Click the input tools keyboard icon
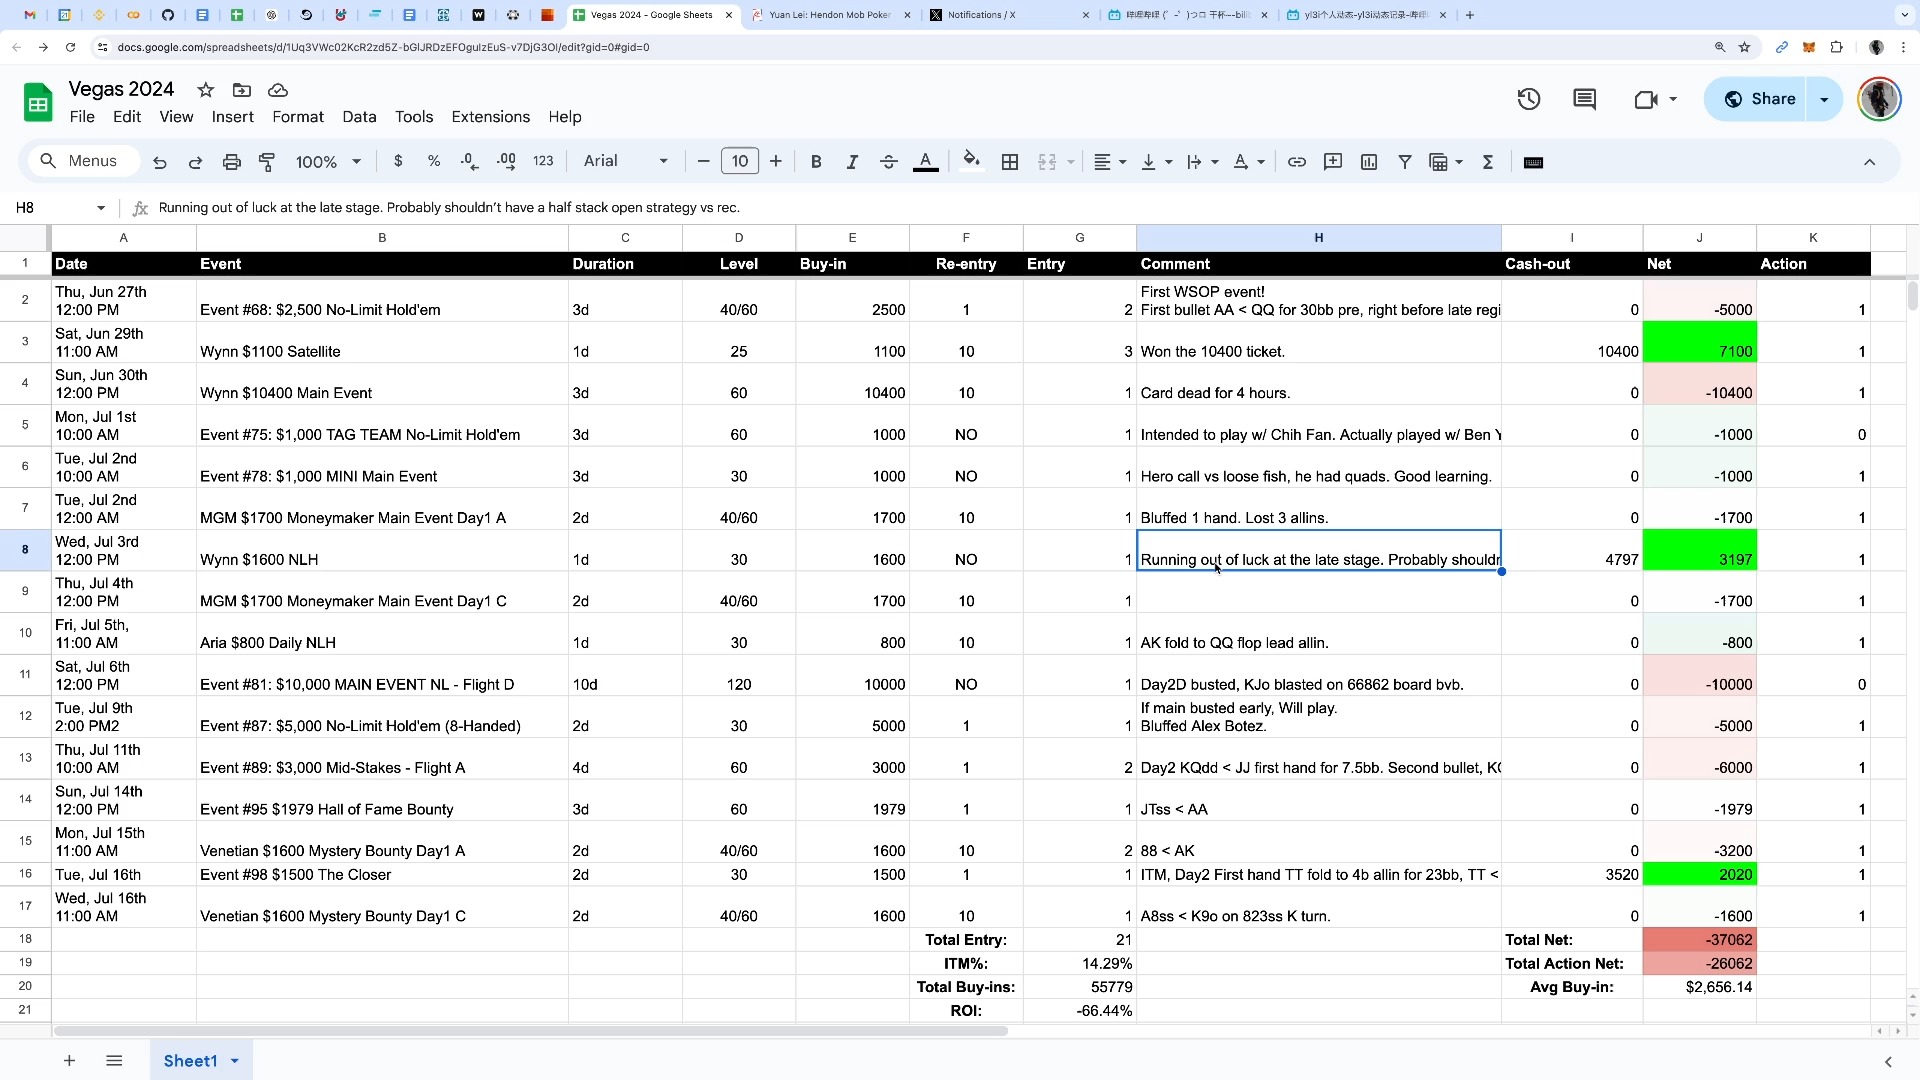Viewport: 1920px width, 1080px height. click(x=1533, y=162)
